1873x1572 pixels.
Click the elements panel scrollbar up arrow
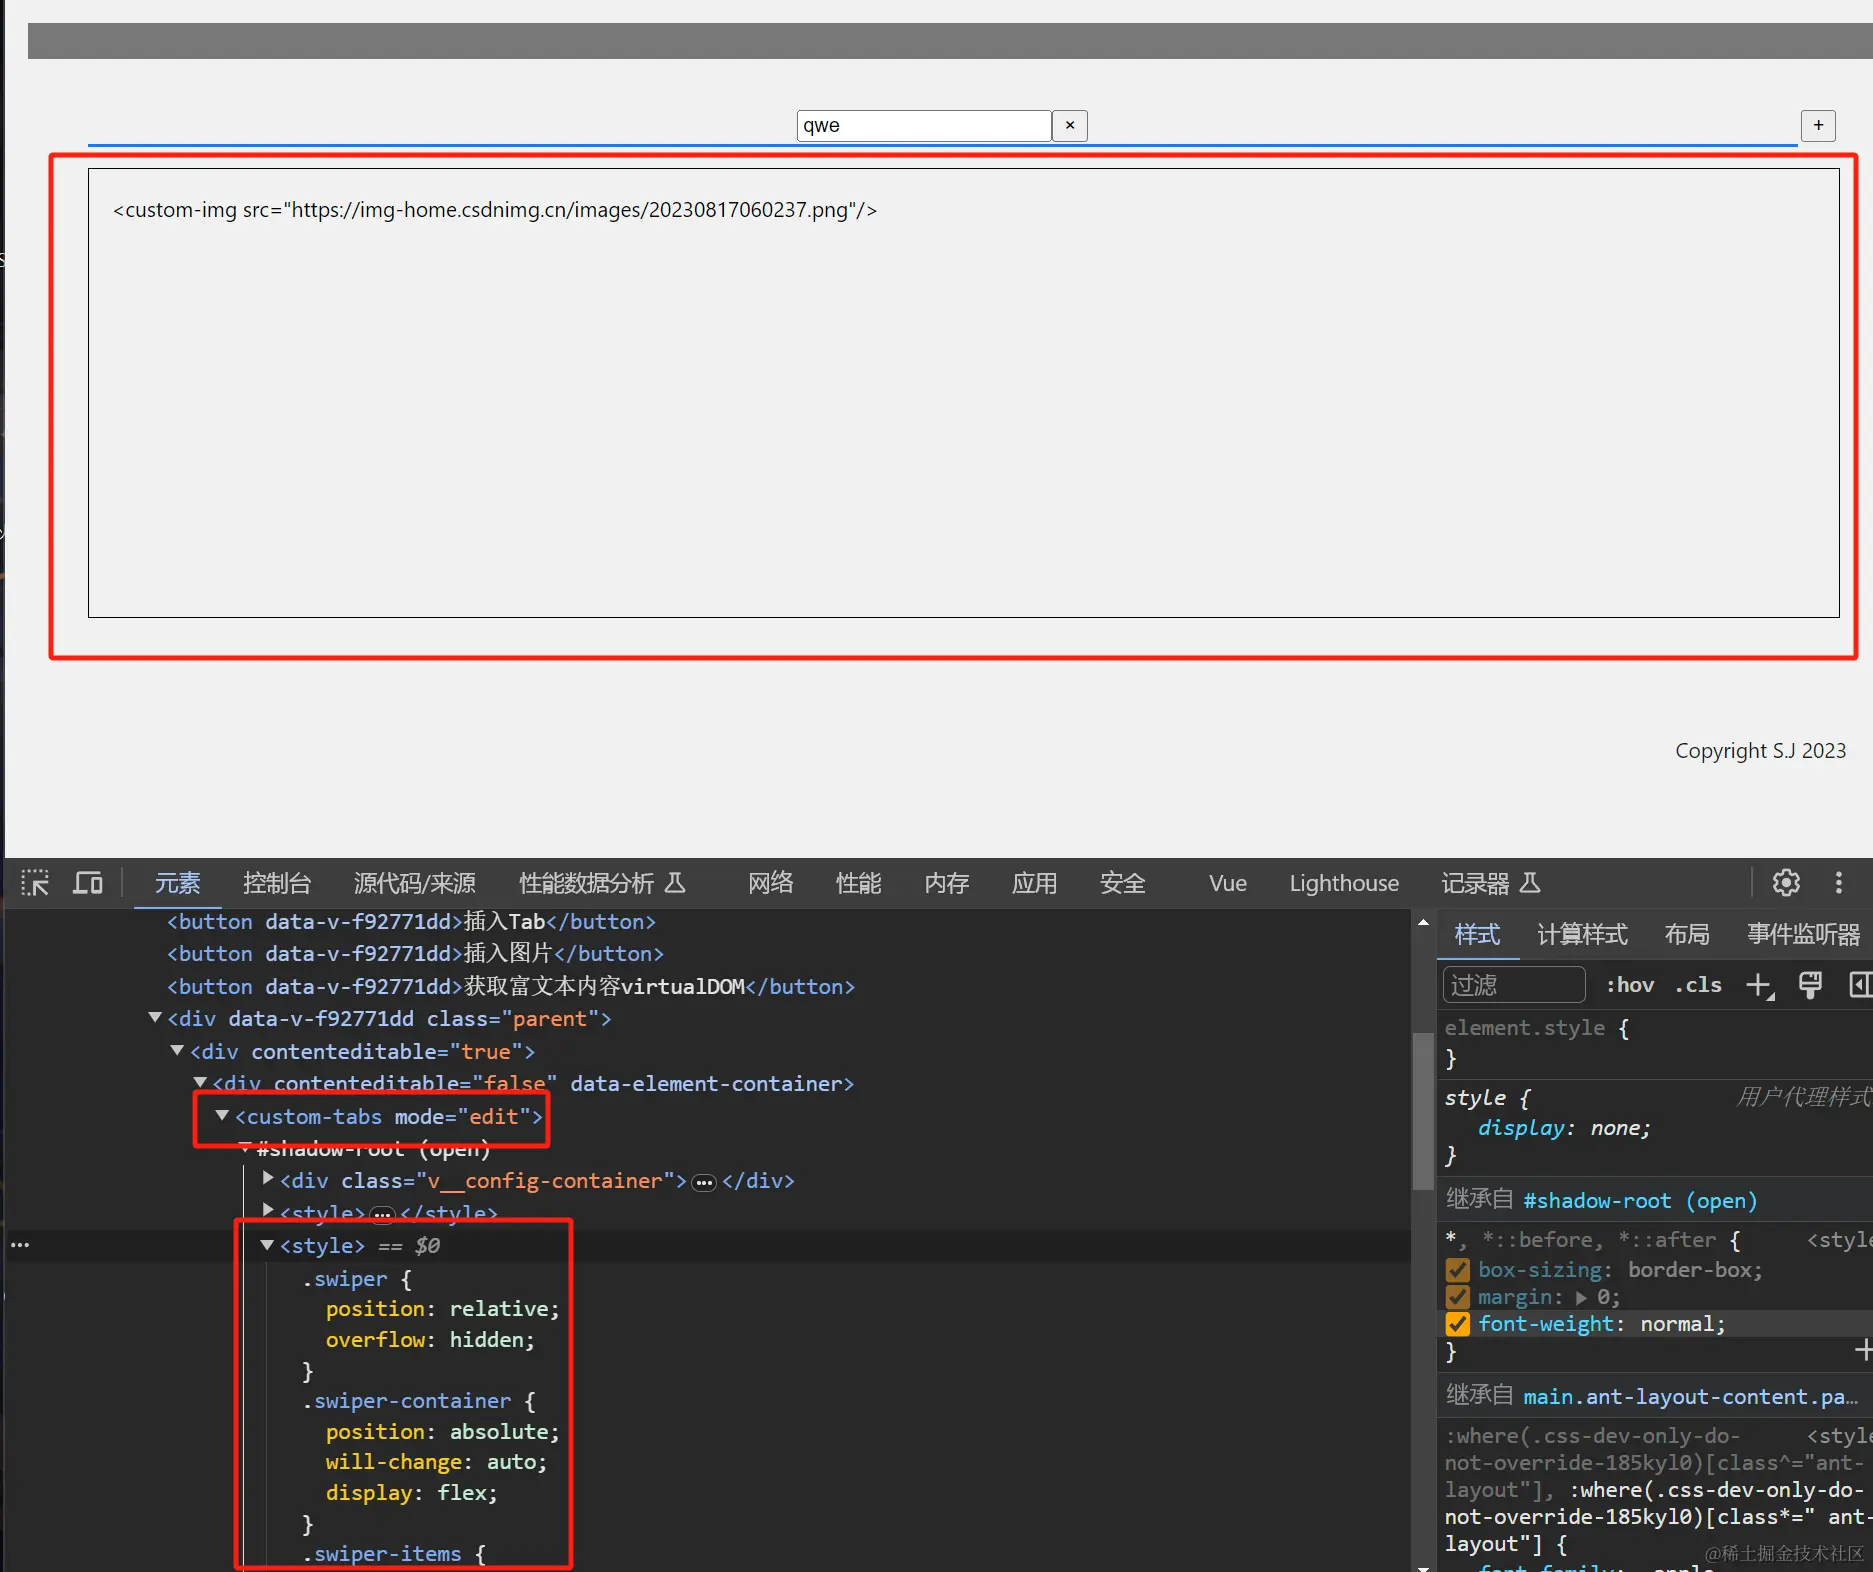click(x=1423, y=924)
